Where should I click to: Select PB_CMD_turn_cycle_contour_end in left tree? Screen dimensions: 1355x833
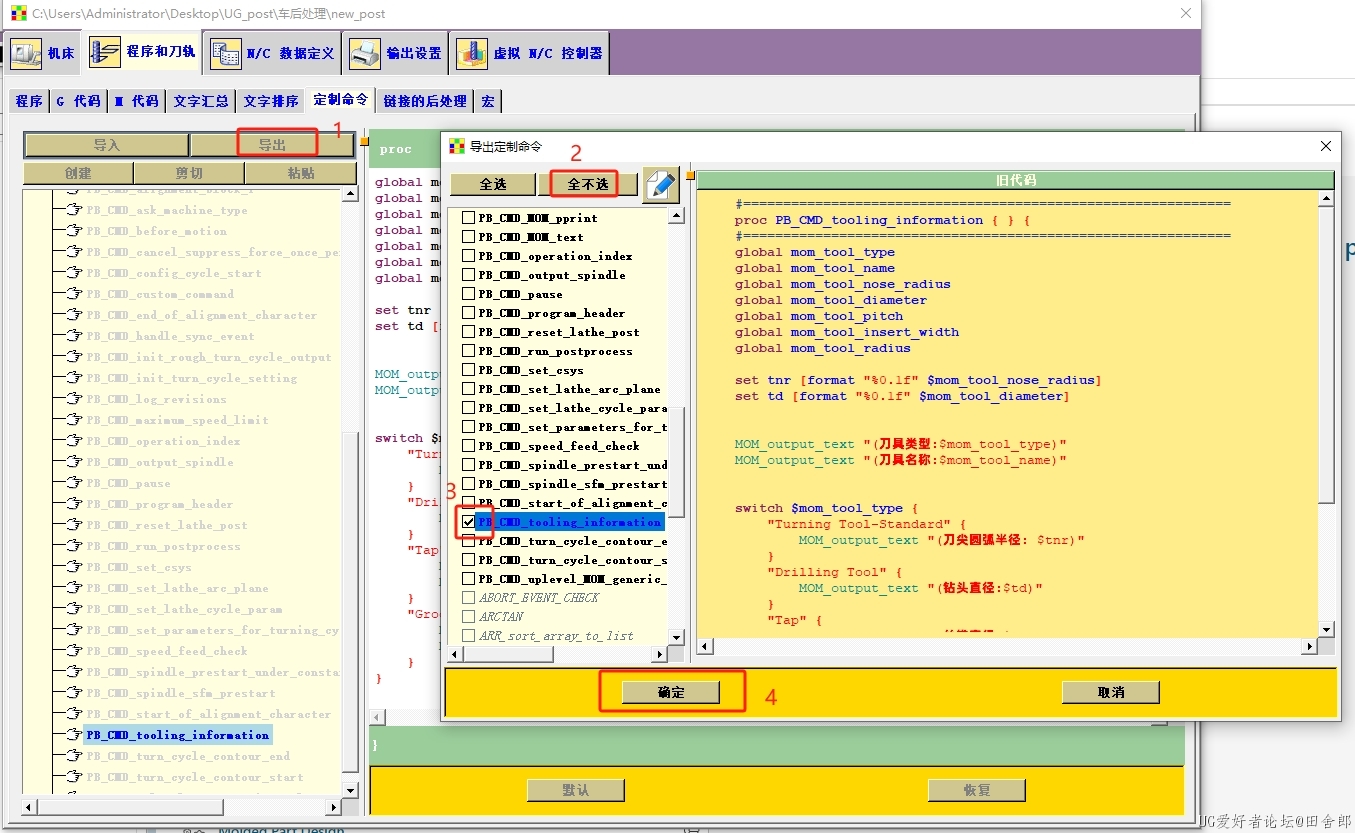[x=188, y=756]
